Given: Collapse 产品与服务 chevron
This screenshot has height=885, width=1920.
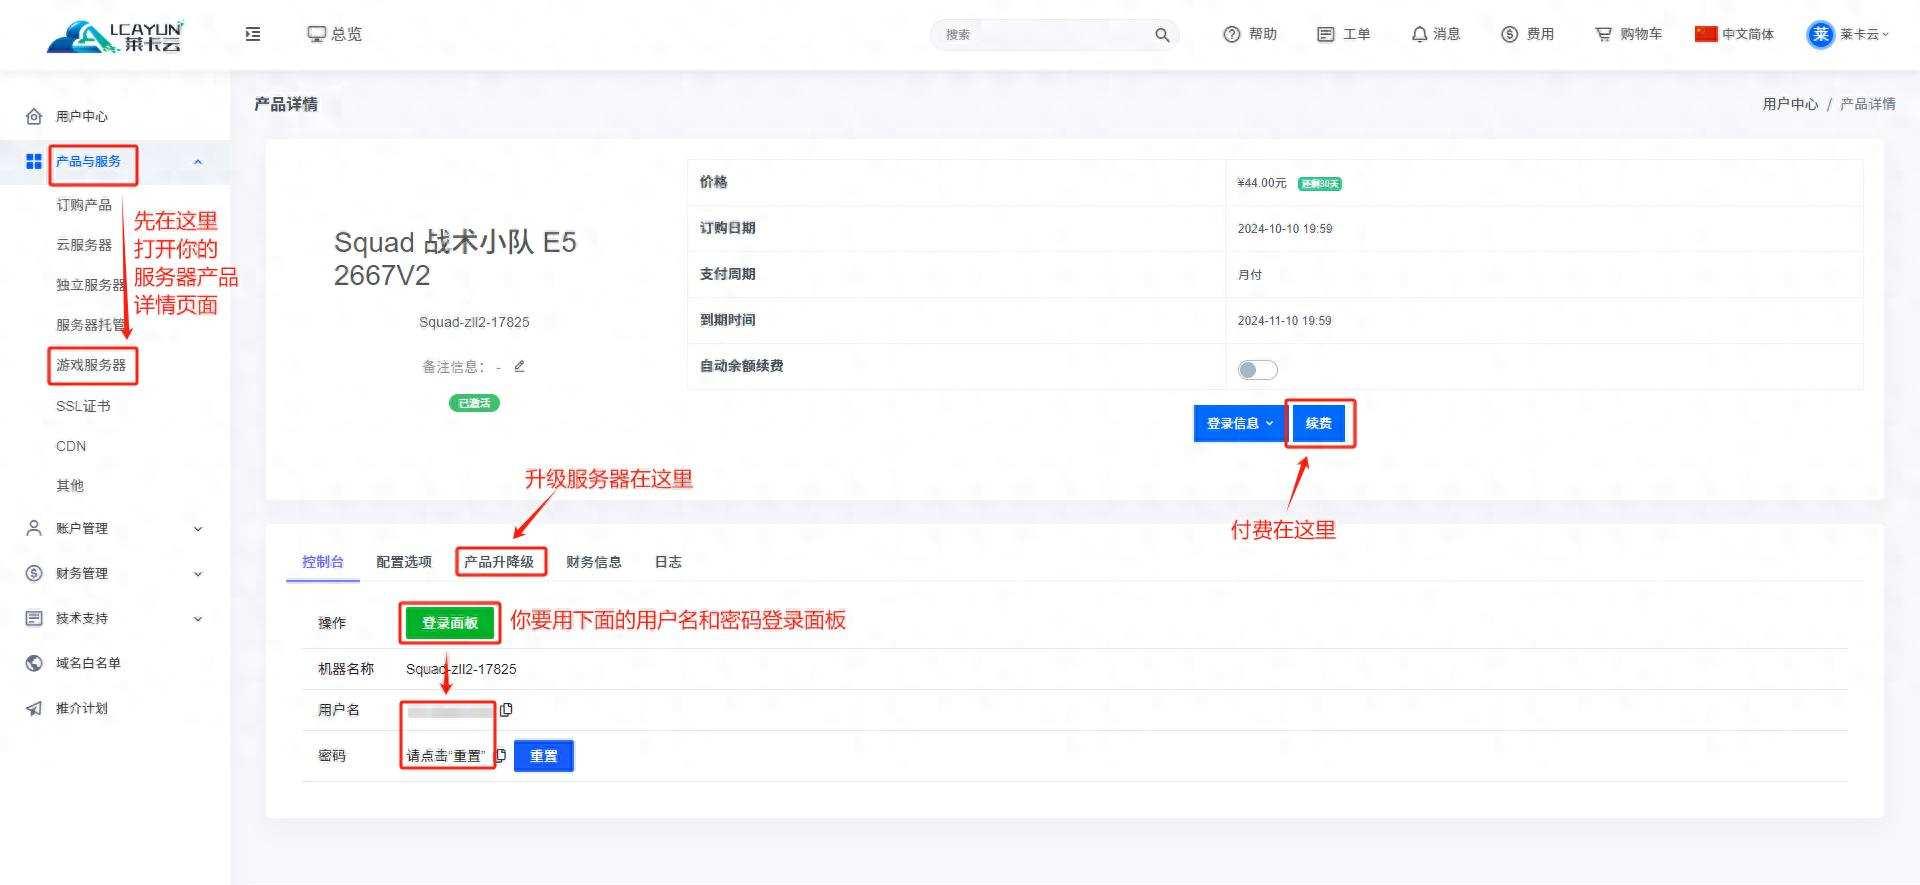Looking at the screenshot, I should pos(198,162).
